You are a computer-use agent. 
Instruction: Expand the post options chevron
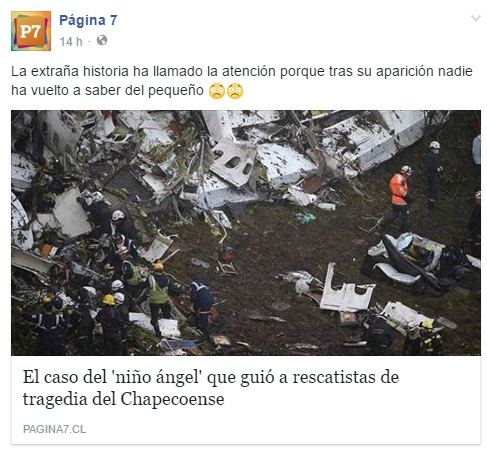476,18
